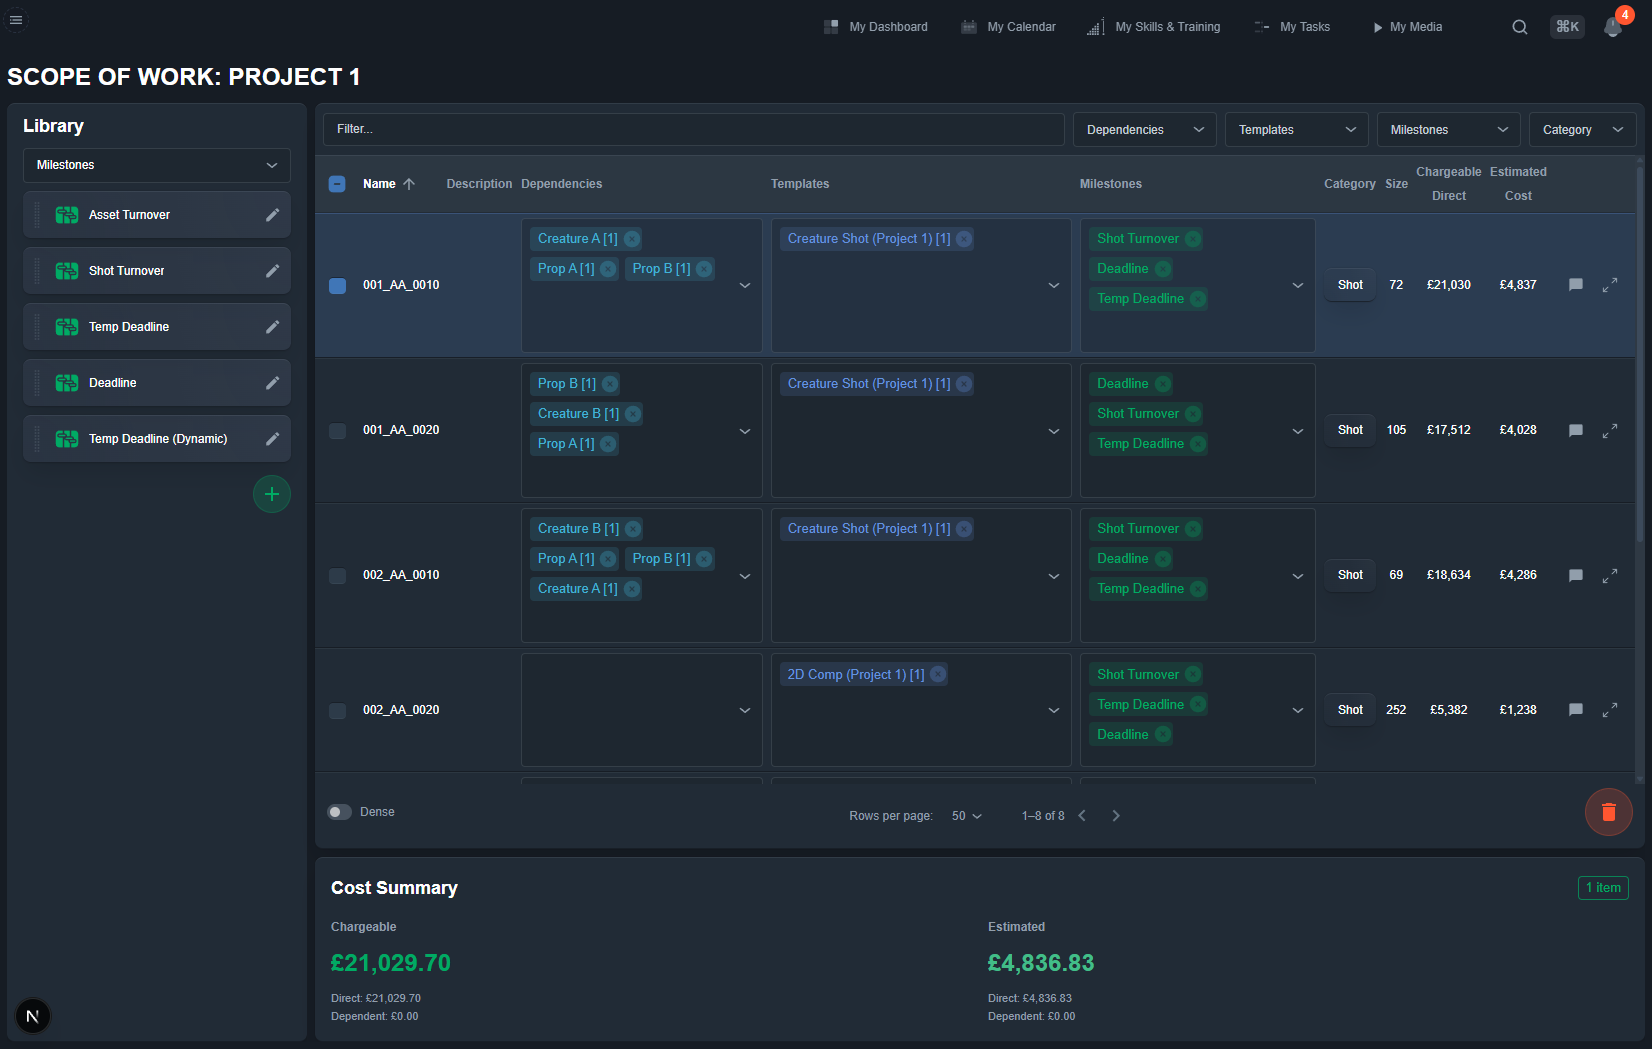The image size is (1652, 1049).
Task: Click the select-all checkbox in the header
Action: click(x=337, y=184)
